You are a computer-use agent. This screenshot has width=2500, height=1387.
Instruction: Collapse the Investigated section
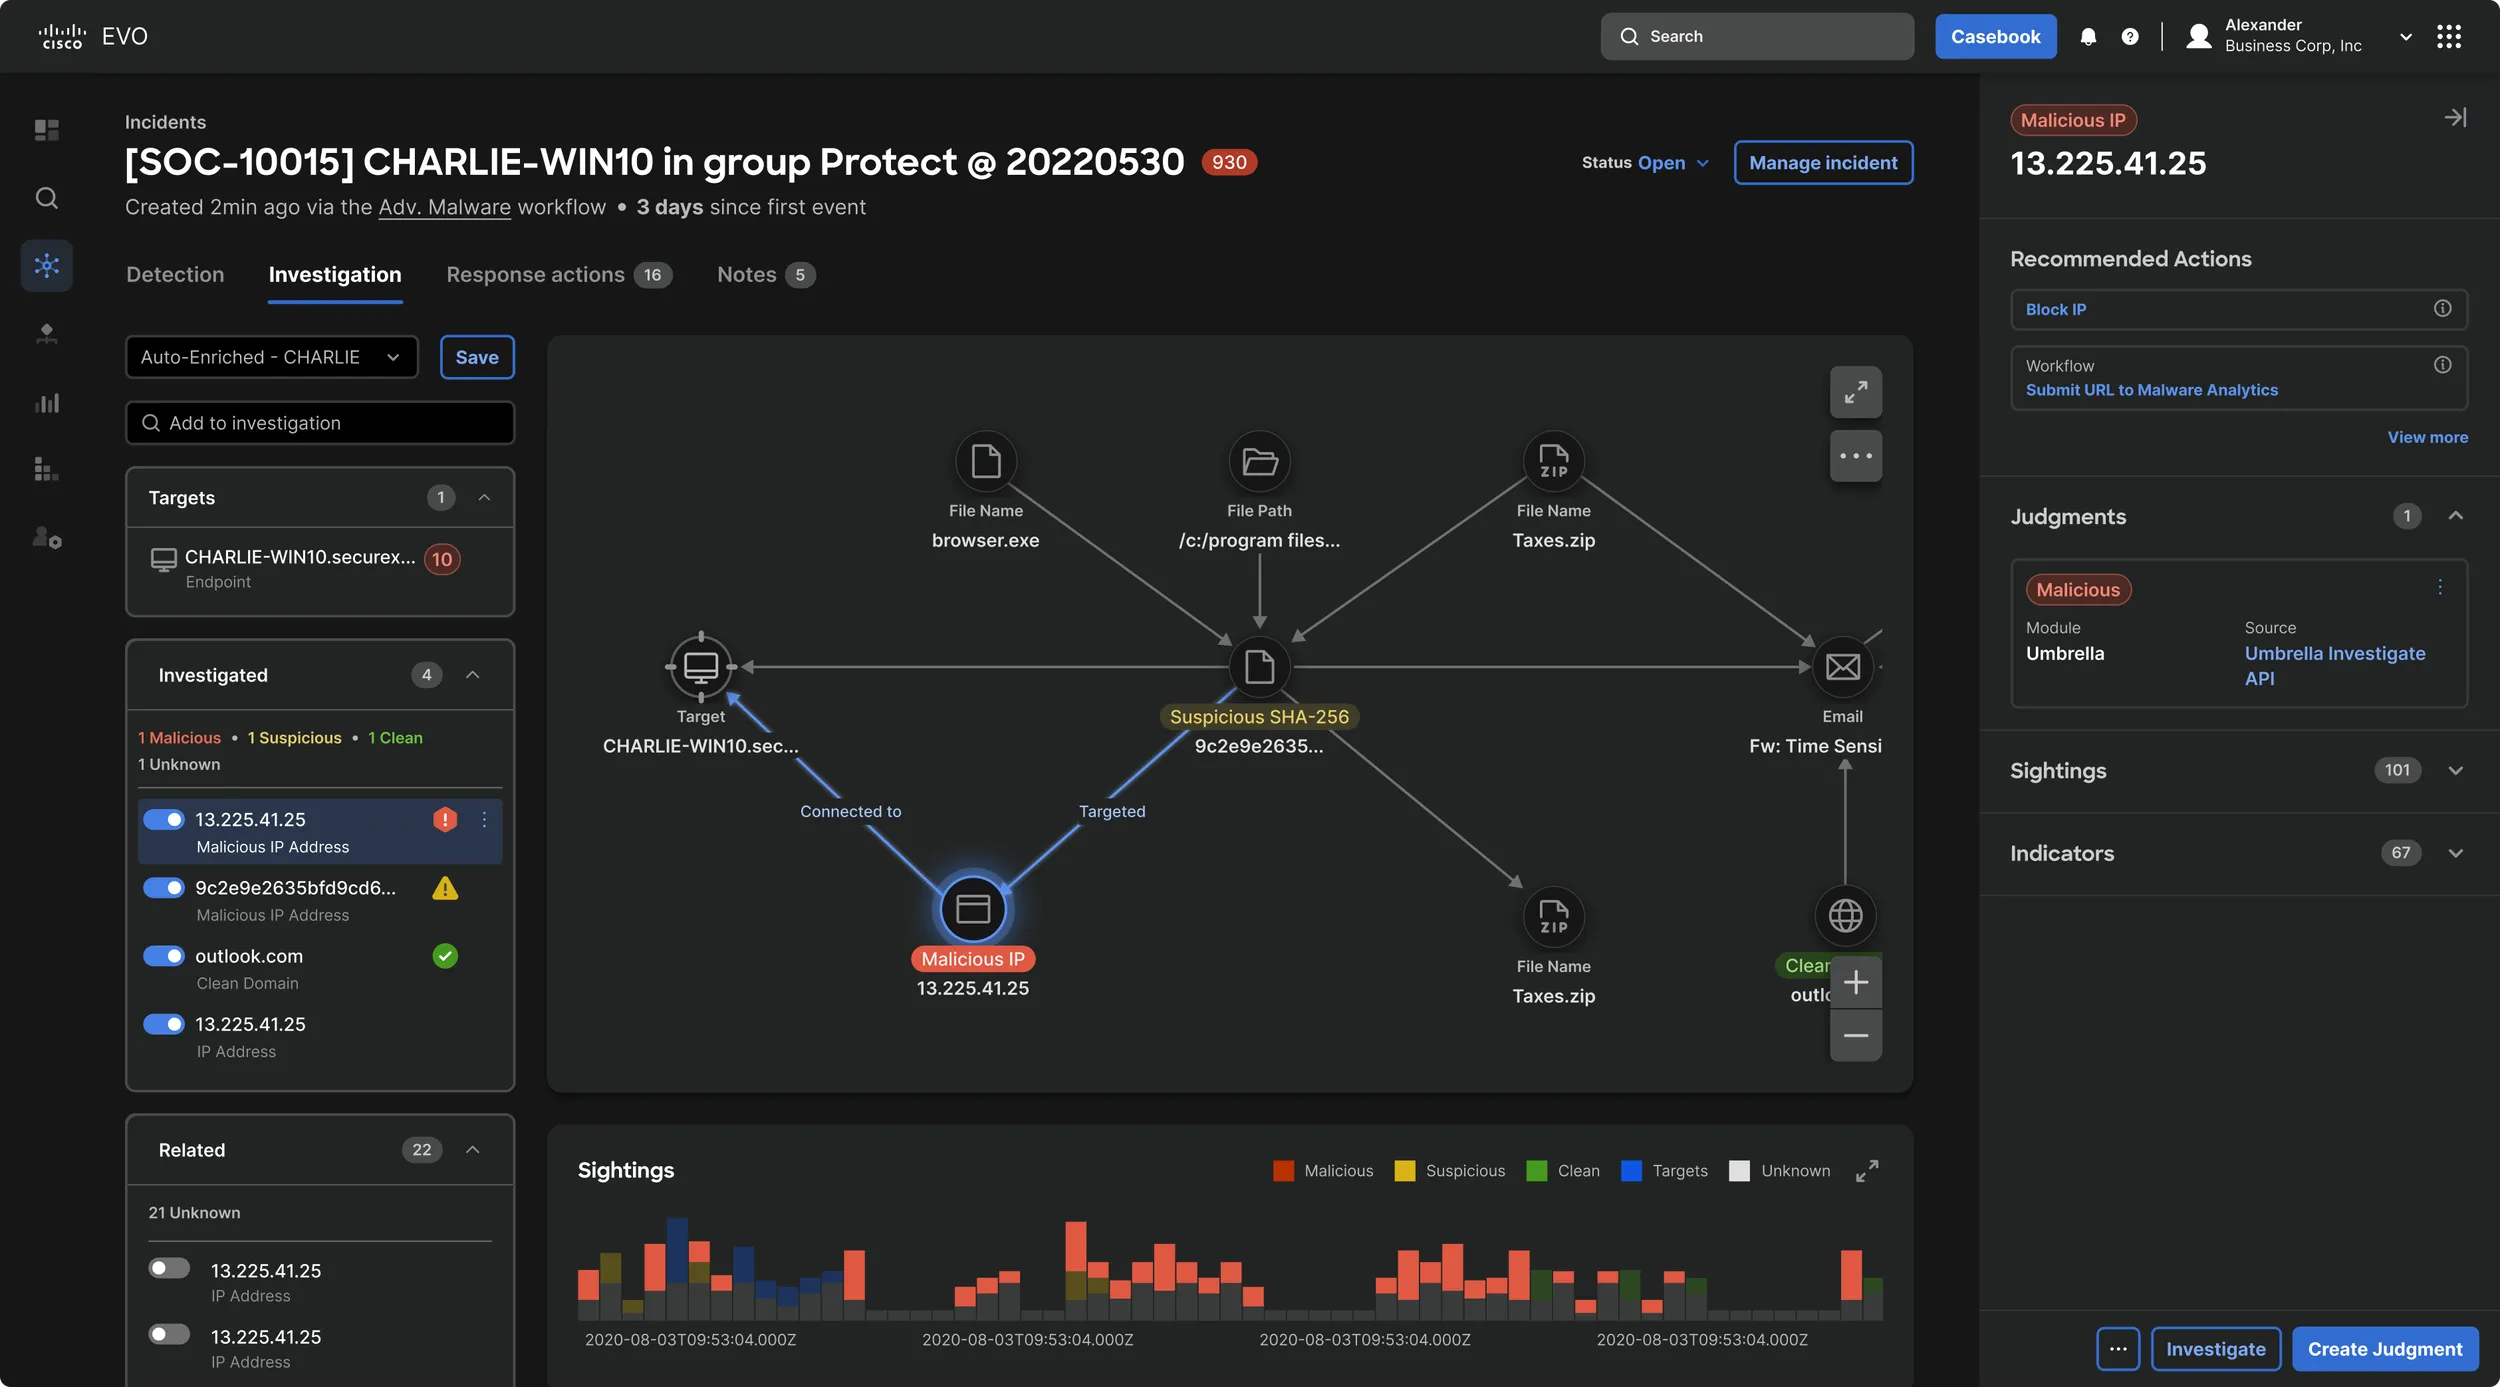click(473, 675)
